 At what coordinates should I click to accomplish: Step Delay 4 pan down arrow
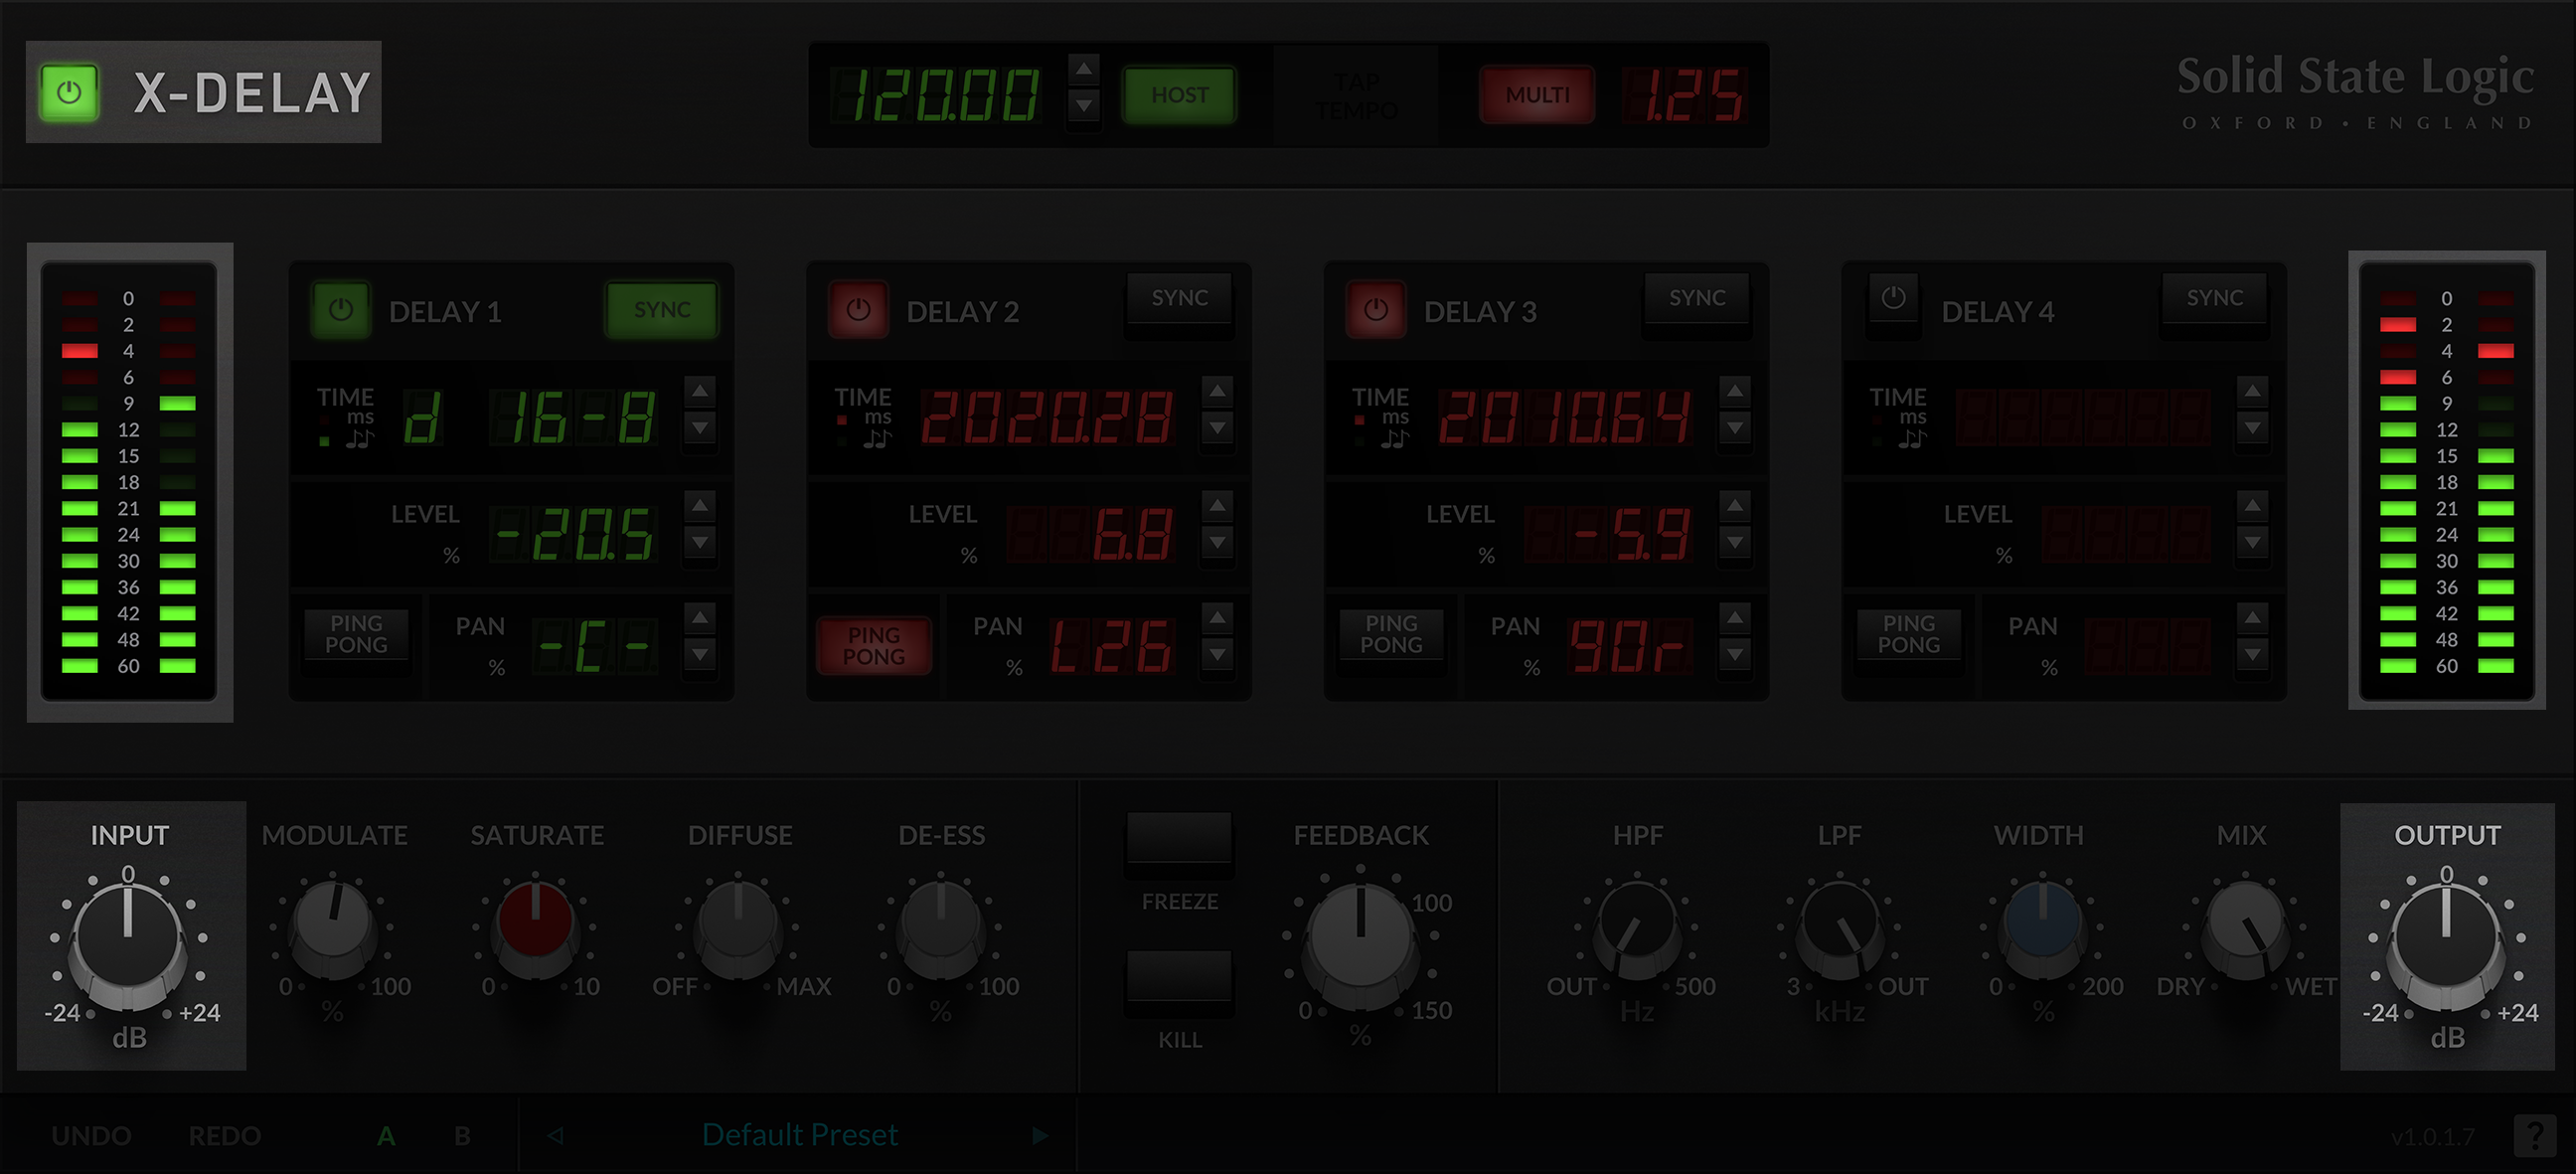[x=2252, y=655]
